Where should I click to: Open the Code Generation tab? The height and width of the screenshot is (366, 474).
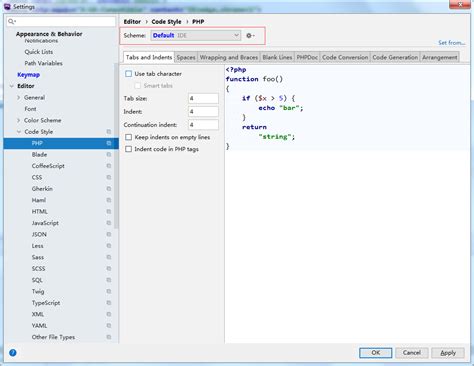pyautogui.click(x=395, y=57)
